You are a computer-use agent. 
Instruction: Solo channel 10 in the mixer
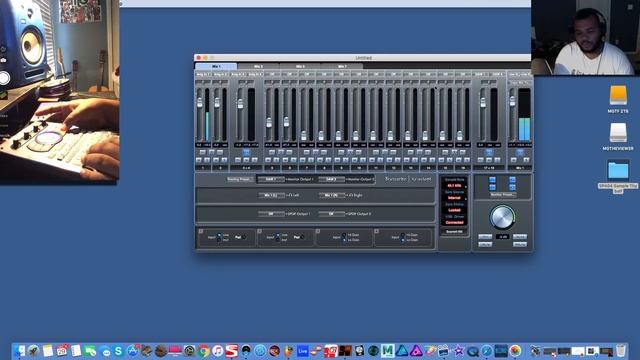coord(363,160)
